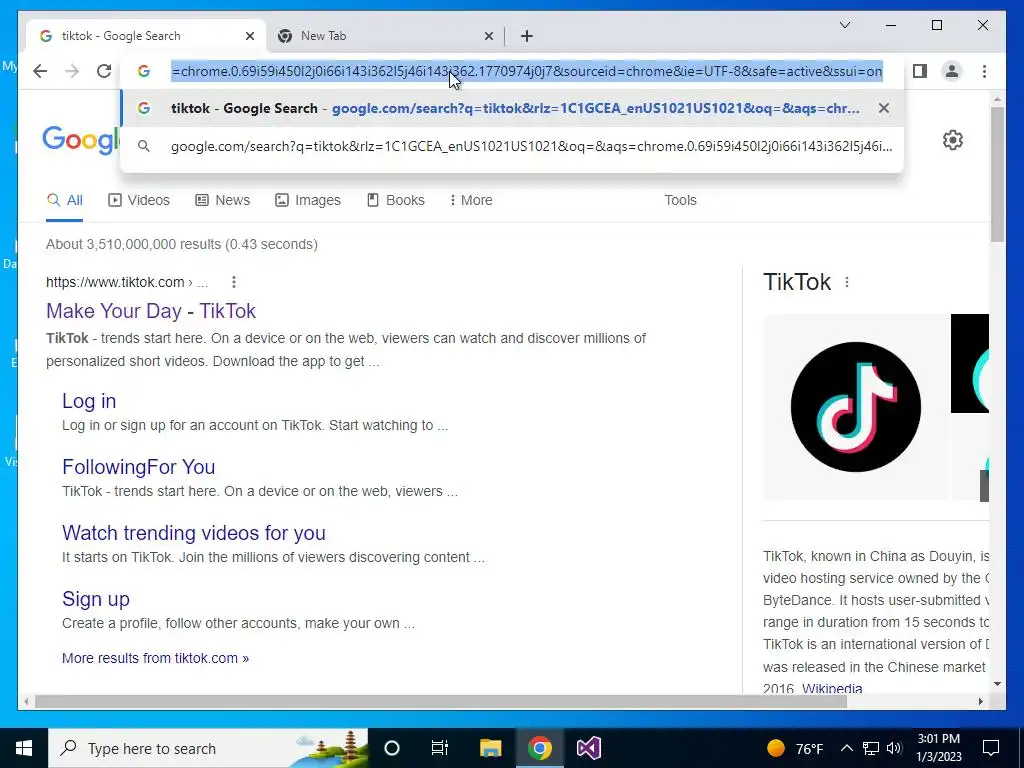Toggle the Chrome side panel icon
This screenshot has height=768, width=1024.
(x=920, y=71)
